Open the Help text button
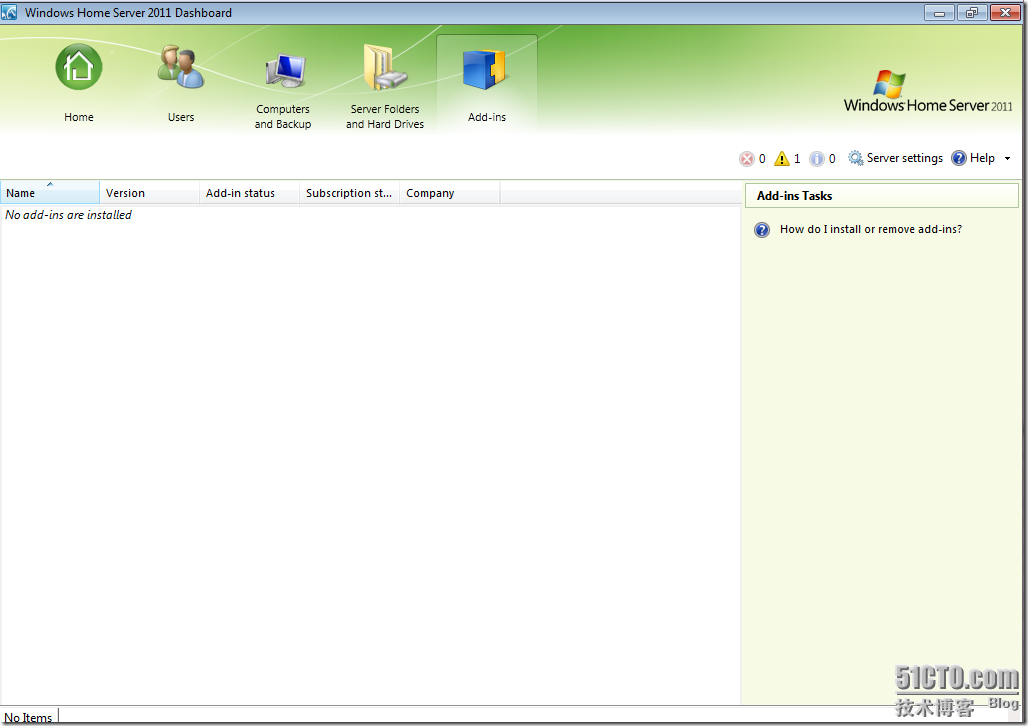Viewport: 1028px width, 726px height. click(982, 158)
